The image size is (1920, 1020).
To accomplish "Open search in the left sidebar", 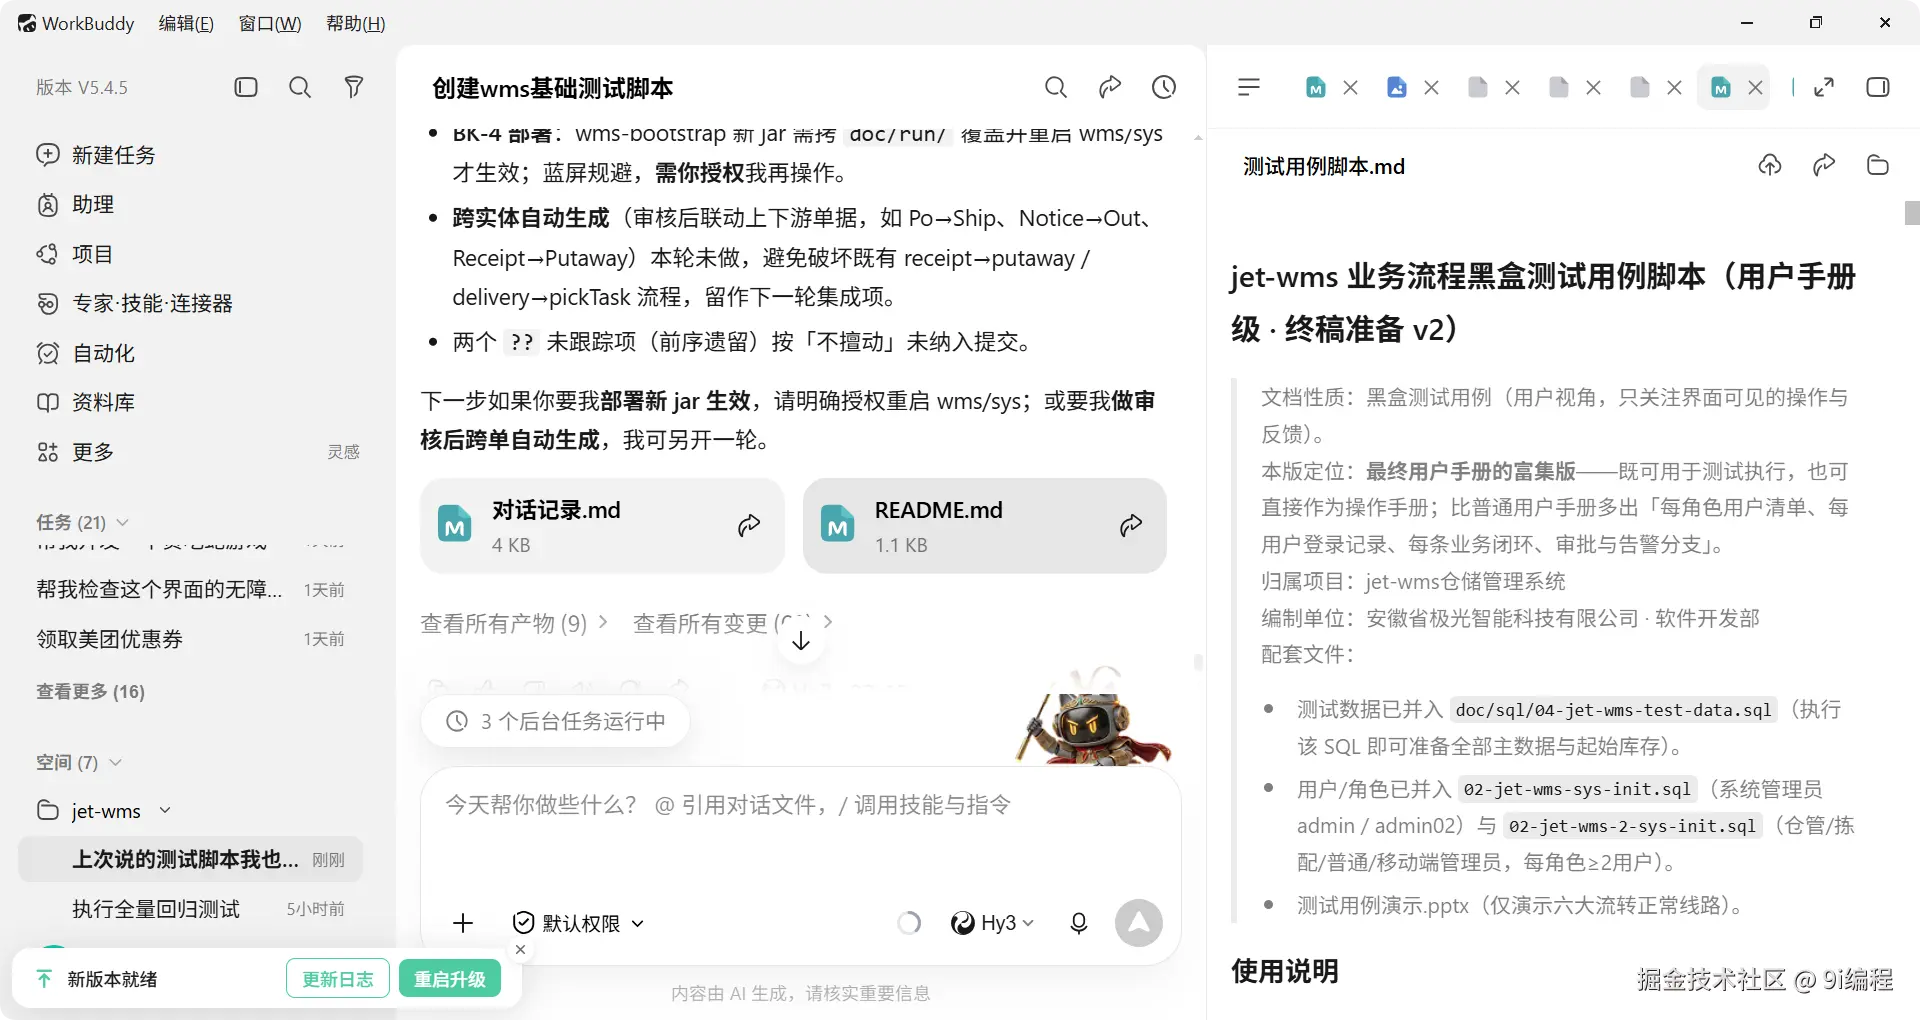I will 300,87.
